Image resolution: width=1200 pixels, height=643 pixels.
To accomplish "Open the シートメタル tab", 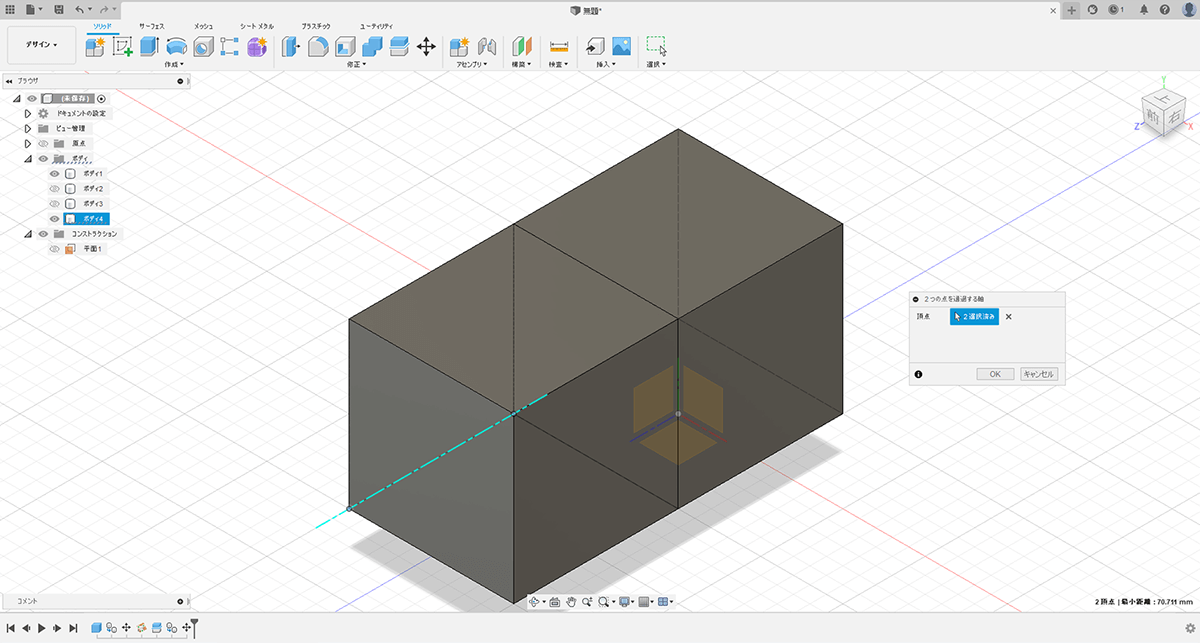I will (x=256, y=24).
